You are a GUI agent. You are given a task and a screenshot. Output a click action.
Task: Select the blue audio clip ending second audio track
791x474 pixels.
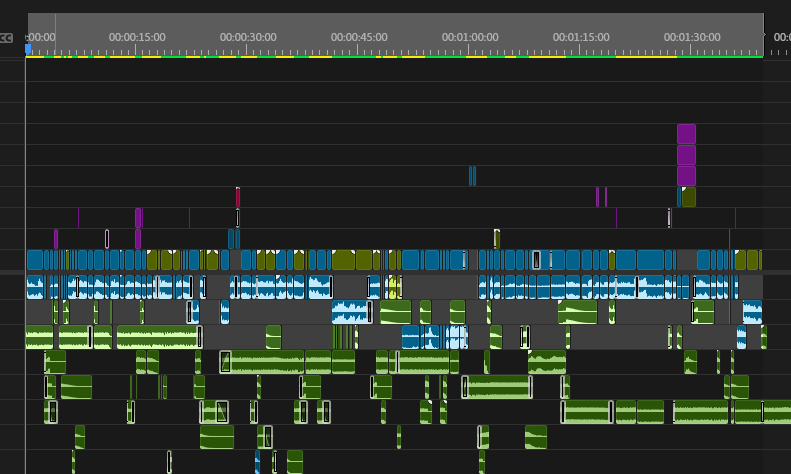pyautogui.click(x=752, y=312)
